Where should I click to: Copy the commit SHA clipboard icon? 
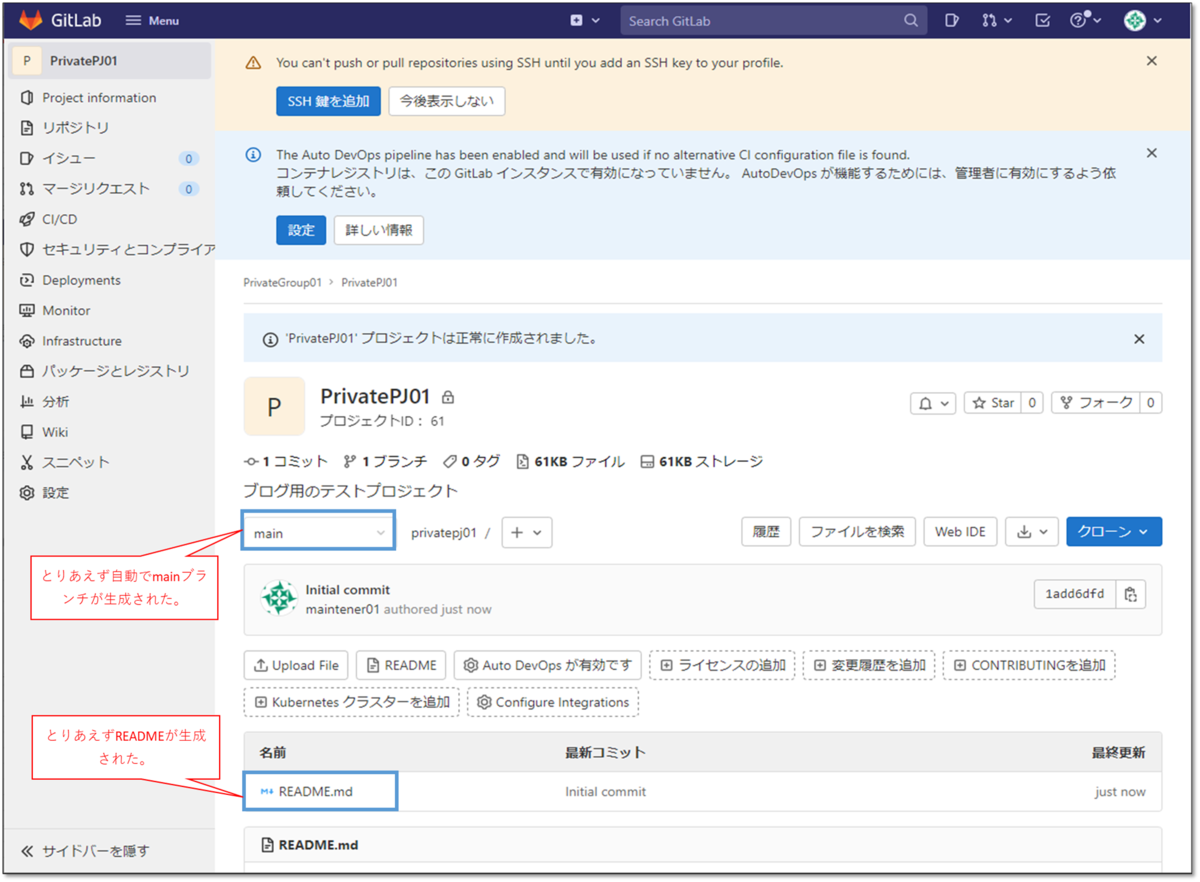1131,594
